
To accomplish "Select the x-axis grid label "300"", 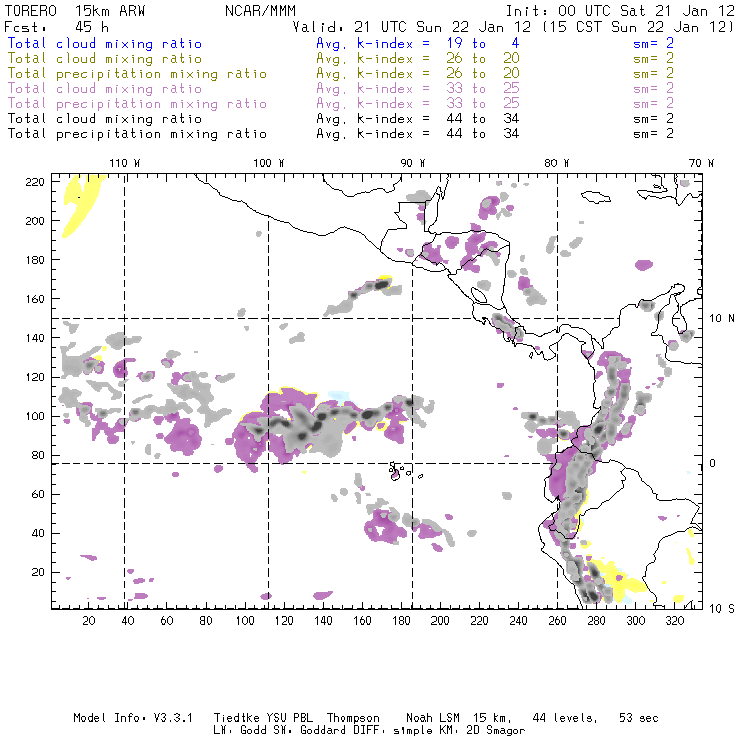I will pos(636,621).
